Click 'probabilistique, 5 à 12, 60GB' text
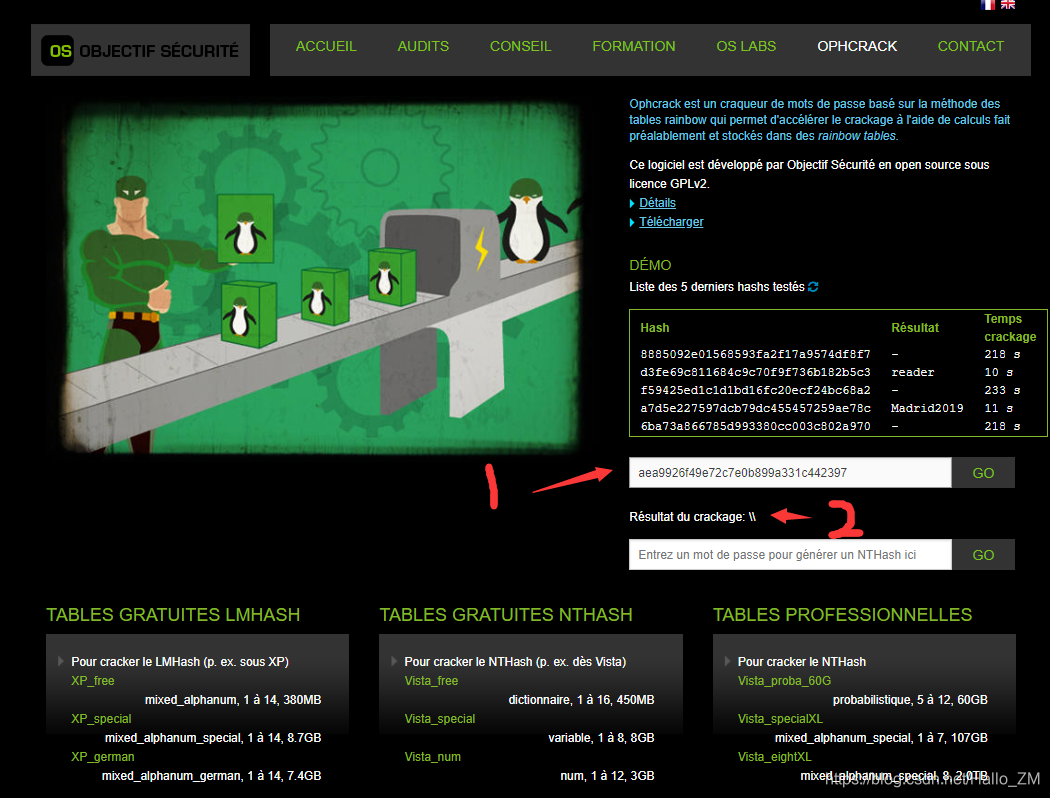 [910, 700]
